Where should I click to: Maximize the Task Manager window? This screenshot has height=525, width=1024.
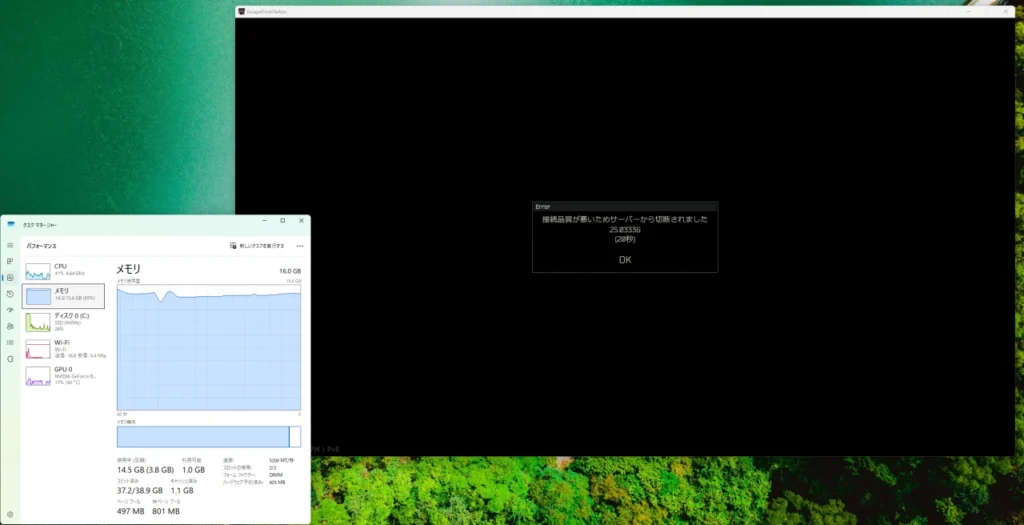pyautogui.click(x=282, y=220)
